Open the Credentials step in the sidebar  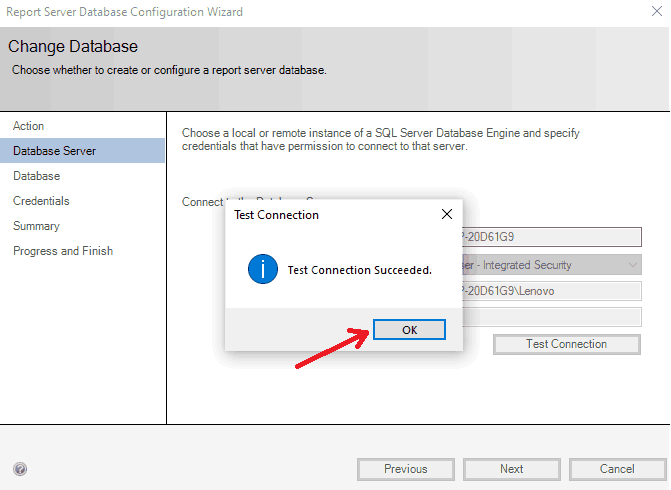41,201
